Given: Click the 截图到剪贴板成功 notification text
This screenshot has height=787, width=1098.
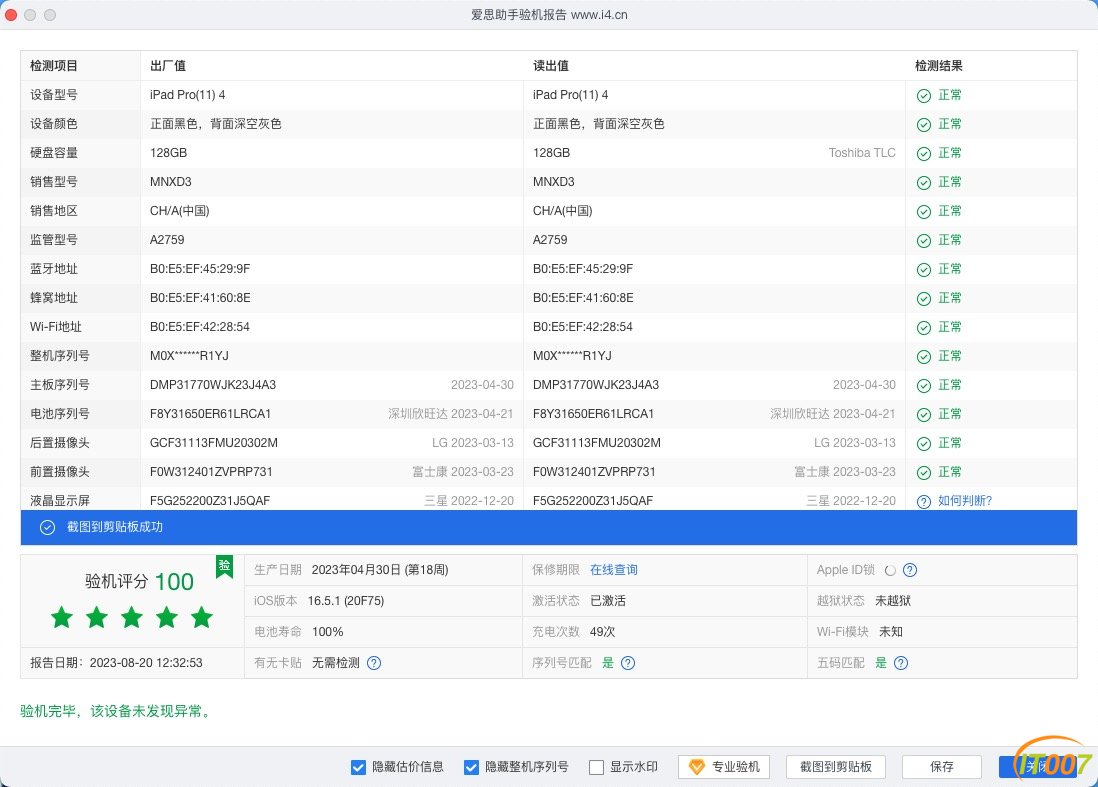Looking at the screenshot, I should 115,527.
